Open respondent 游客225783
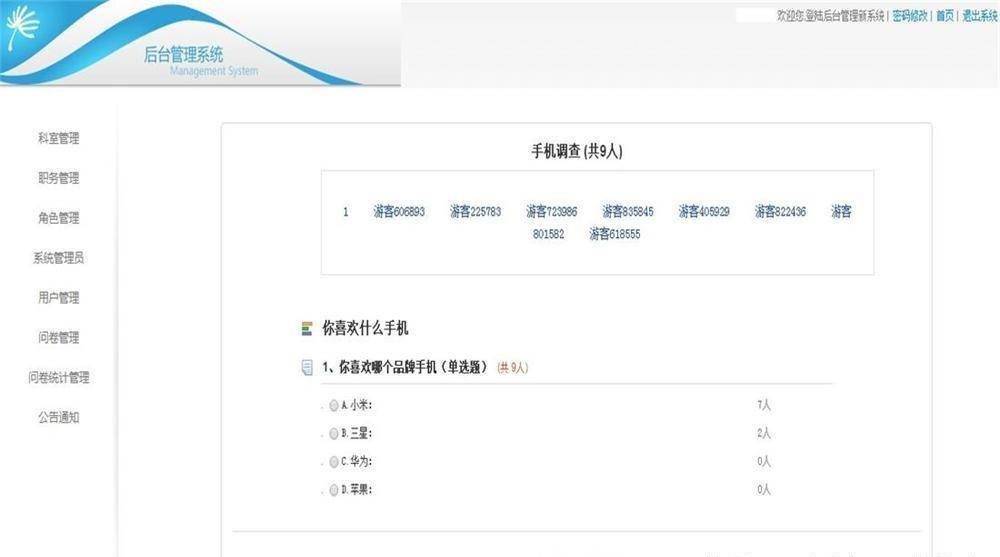This screenshot has width=1000, height=557. click(475, 211)
